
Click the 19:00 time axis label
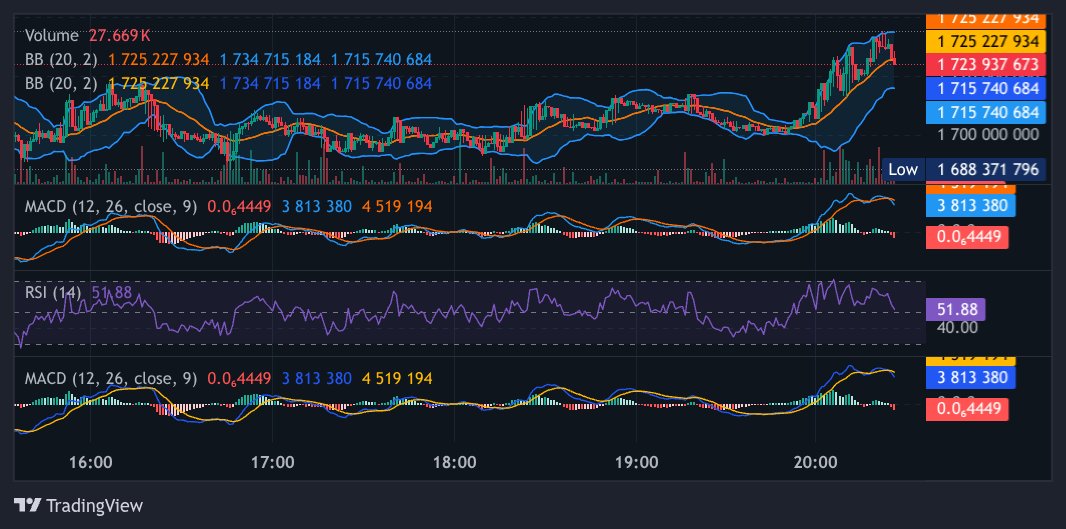click(637, 462)
